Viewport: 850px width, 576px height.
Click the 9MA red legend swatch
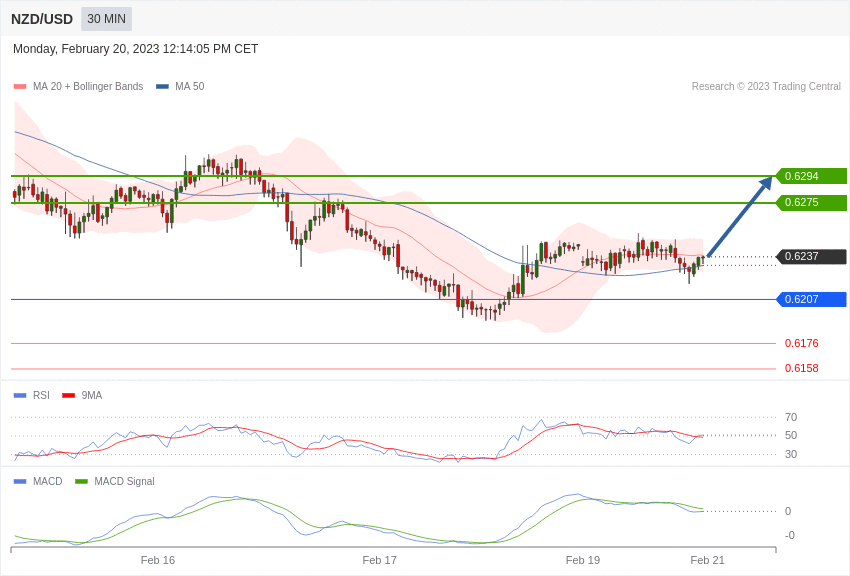pyautogui.click(x=69, y=396)
